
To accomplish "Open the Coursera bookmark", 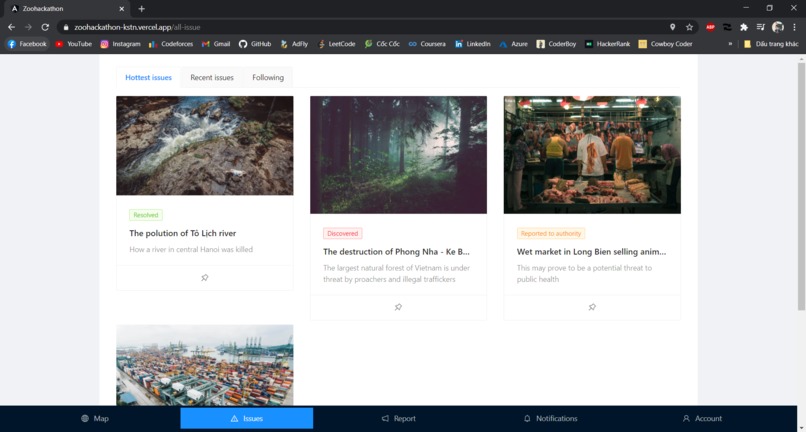I will point(427,44).
